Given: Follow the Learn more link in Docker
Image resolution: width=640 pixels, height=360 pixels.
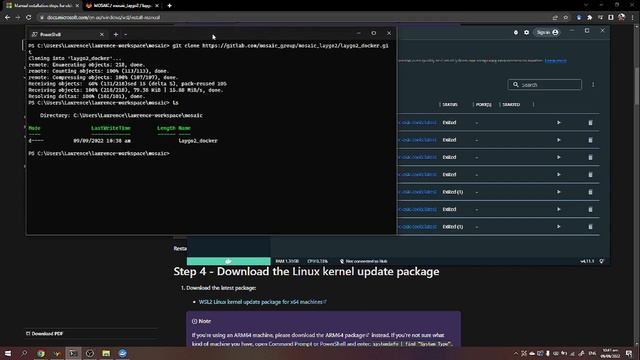Looking at the screenshot, I should (x=556, y=60).
